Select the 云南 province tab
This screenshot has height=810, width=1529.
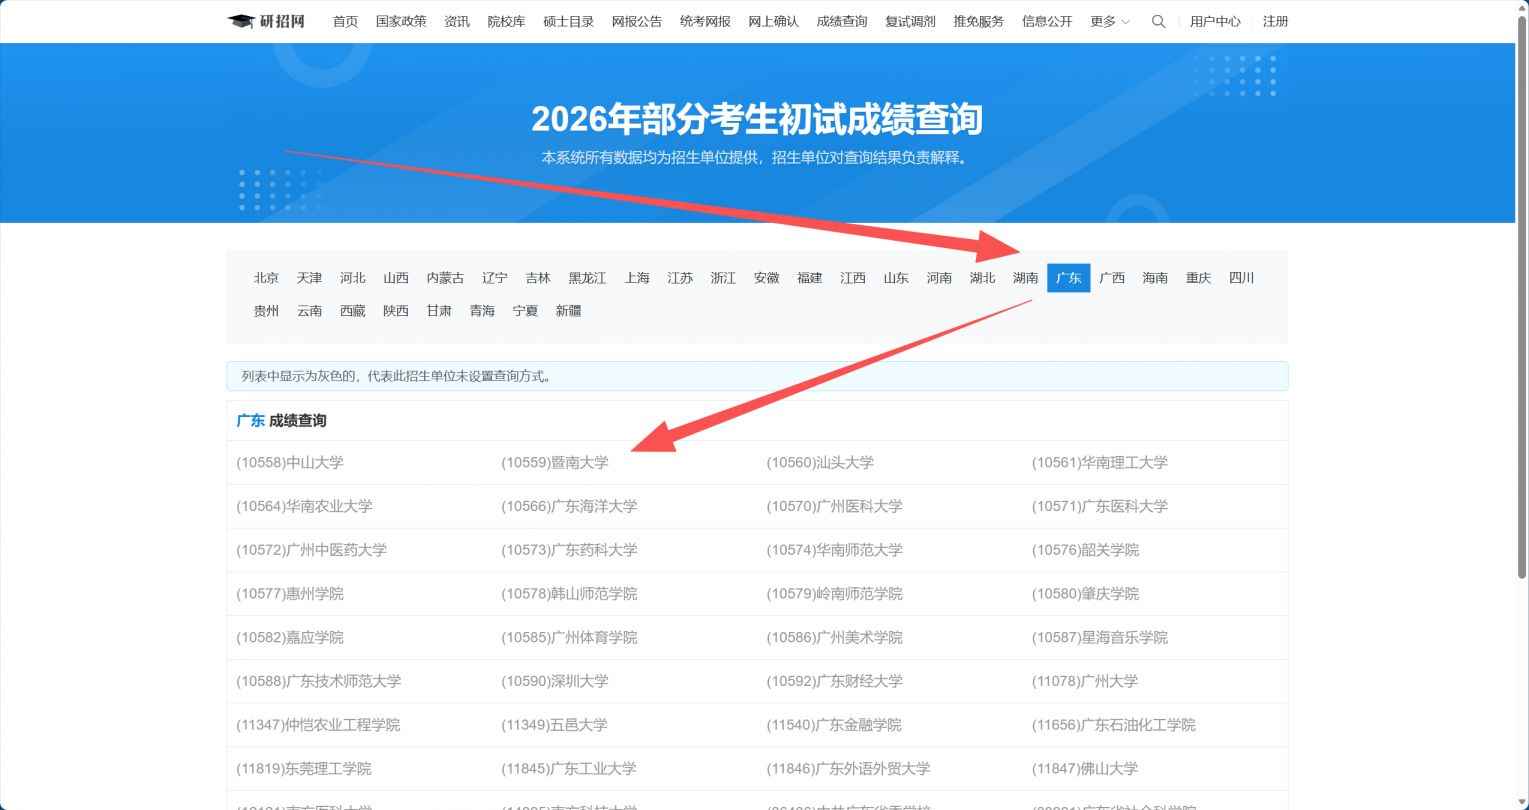click(x=309, y=311)
